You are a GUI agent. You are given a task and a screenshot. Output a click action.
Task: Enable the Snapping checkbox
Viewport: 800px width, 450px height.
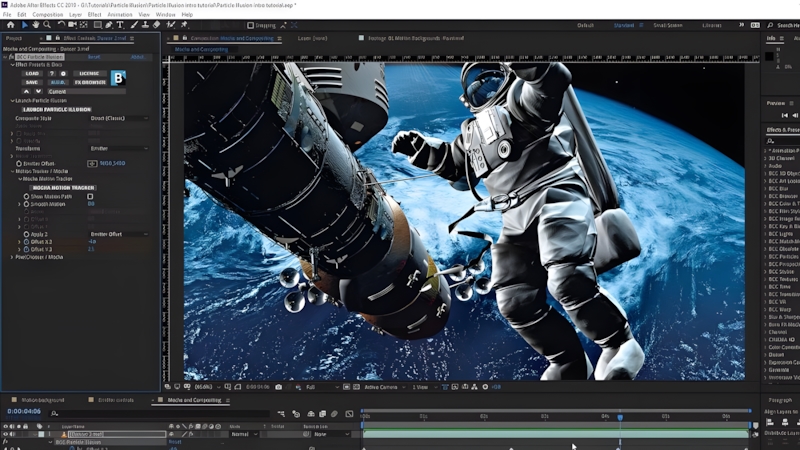pyautogui.click(x=251, y=25)
